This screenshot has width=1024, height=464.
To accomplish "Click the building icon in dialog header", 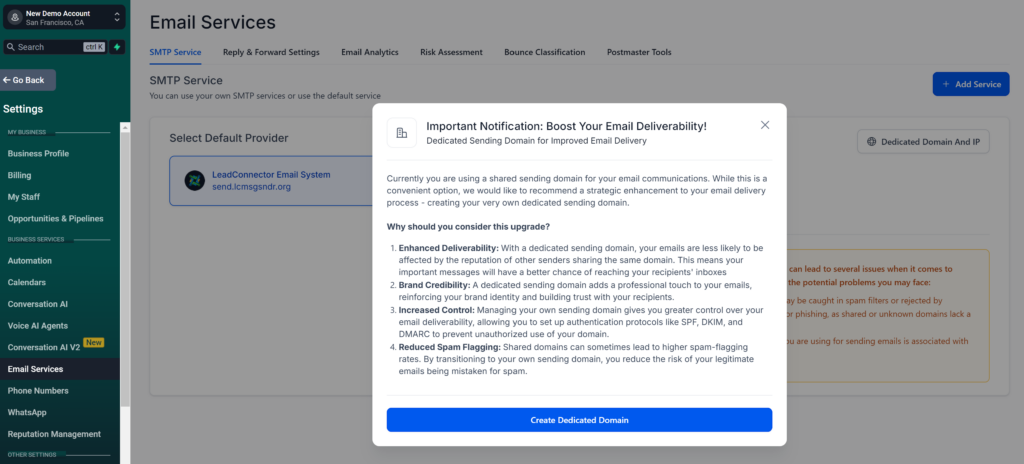I will coord(402,133).
